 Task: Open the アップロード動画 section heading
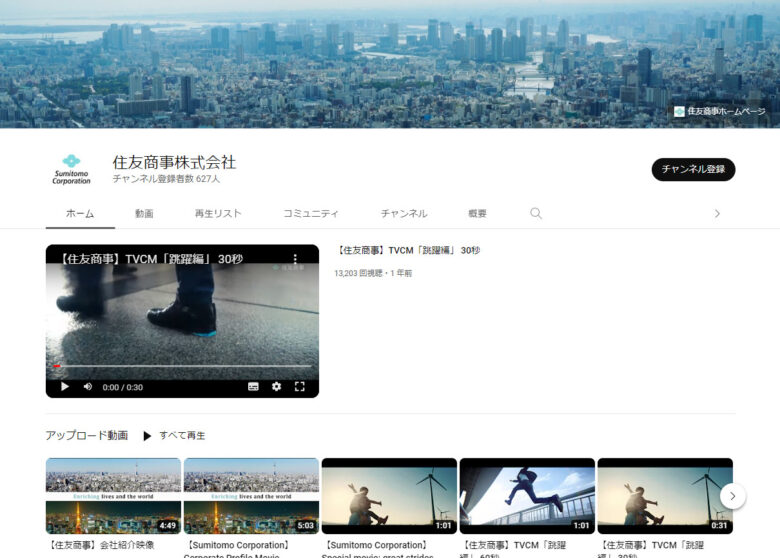[87, 436]
